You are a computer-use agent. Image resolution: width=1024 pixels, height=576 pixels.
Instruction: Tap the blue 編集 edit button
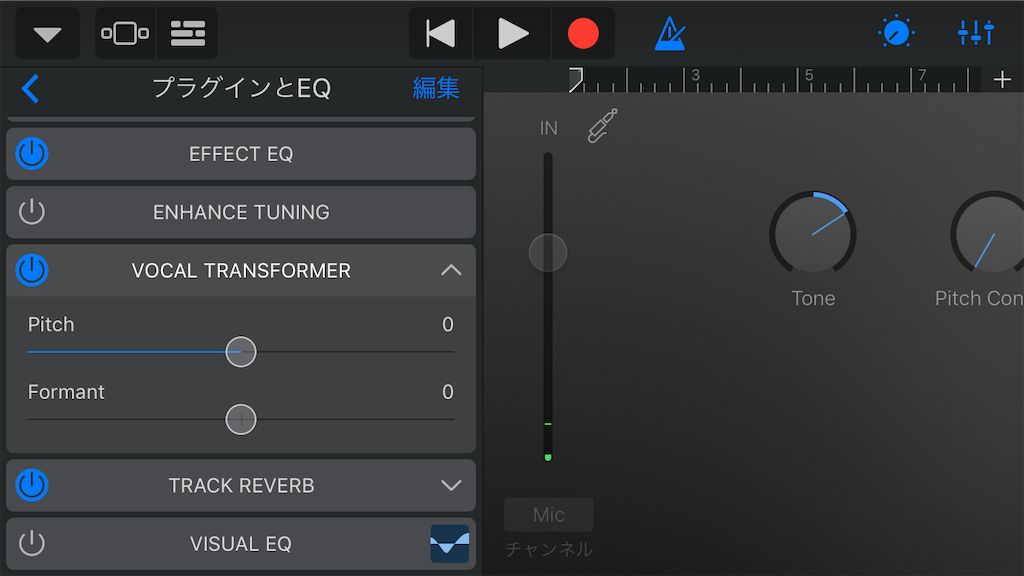[436, 88]
